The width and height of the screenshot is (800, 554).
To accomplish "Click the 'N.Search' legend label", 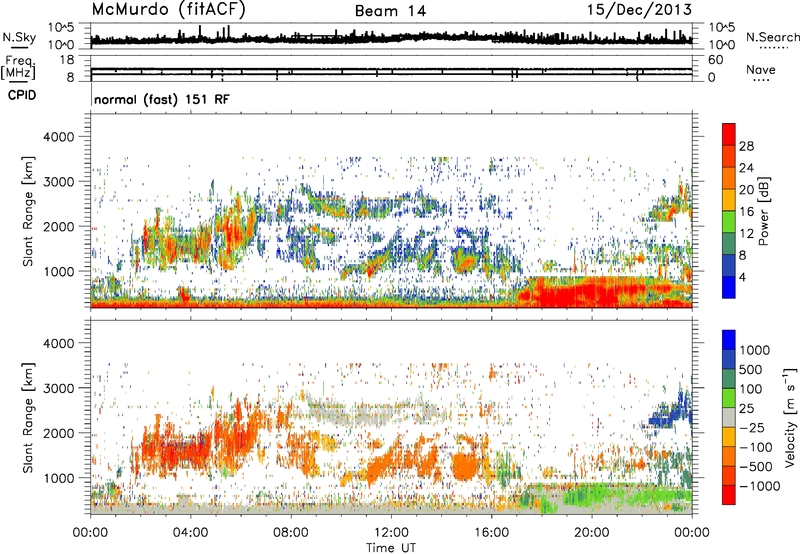I will tap(772, 37).
